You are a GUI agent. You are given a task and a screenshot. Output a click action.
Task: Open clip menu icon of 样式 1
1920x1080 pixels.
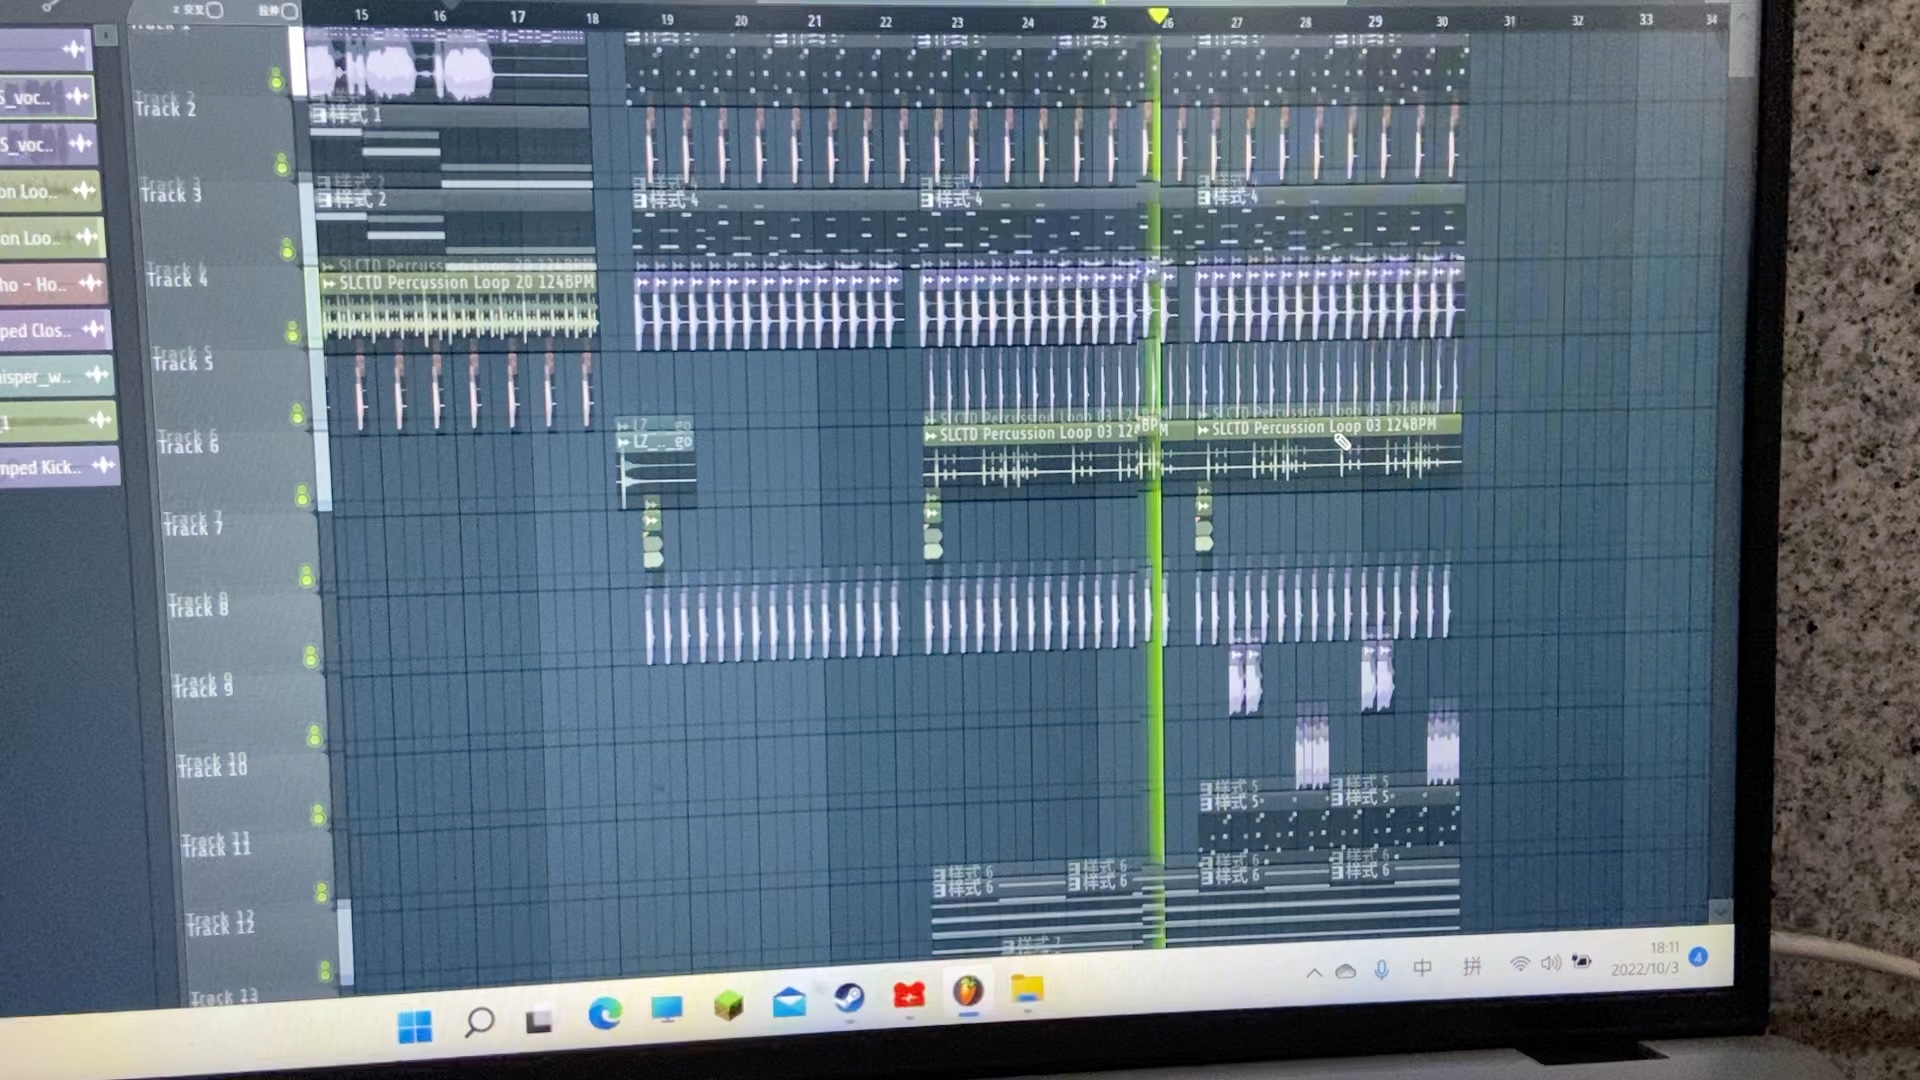(x=318, y=115)
